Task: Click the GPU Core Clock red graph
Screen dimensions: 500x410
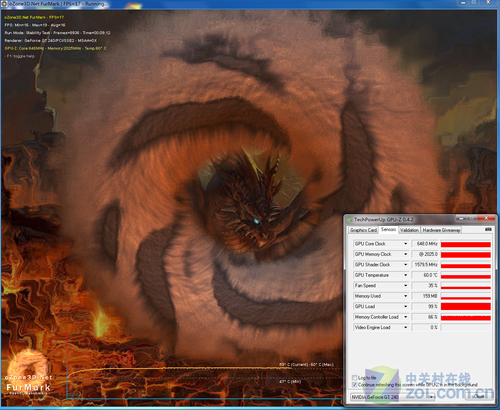Action: [466, 244]
